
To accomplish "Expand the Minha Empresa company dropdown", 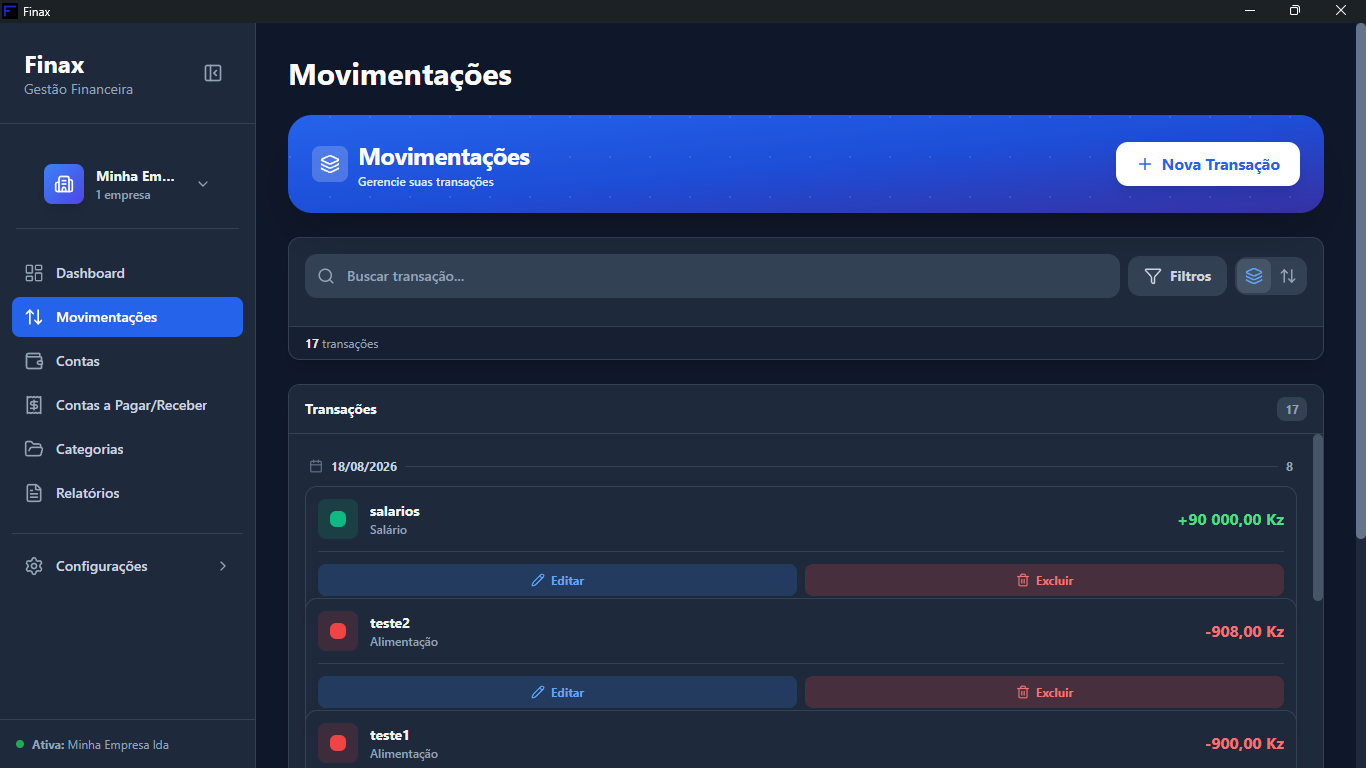I will [203, 184].
